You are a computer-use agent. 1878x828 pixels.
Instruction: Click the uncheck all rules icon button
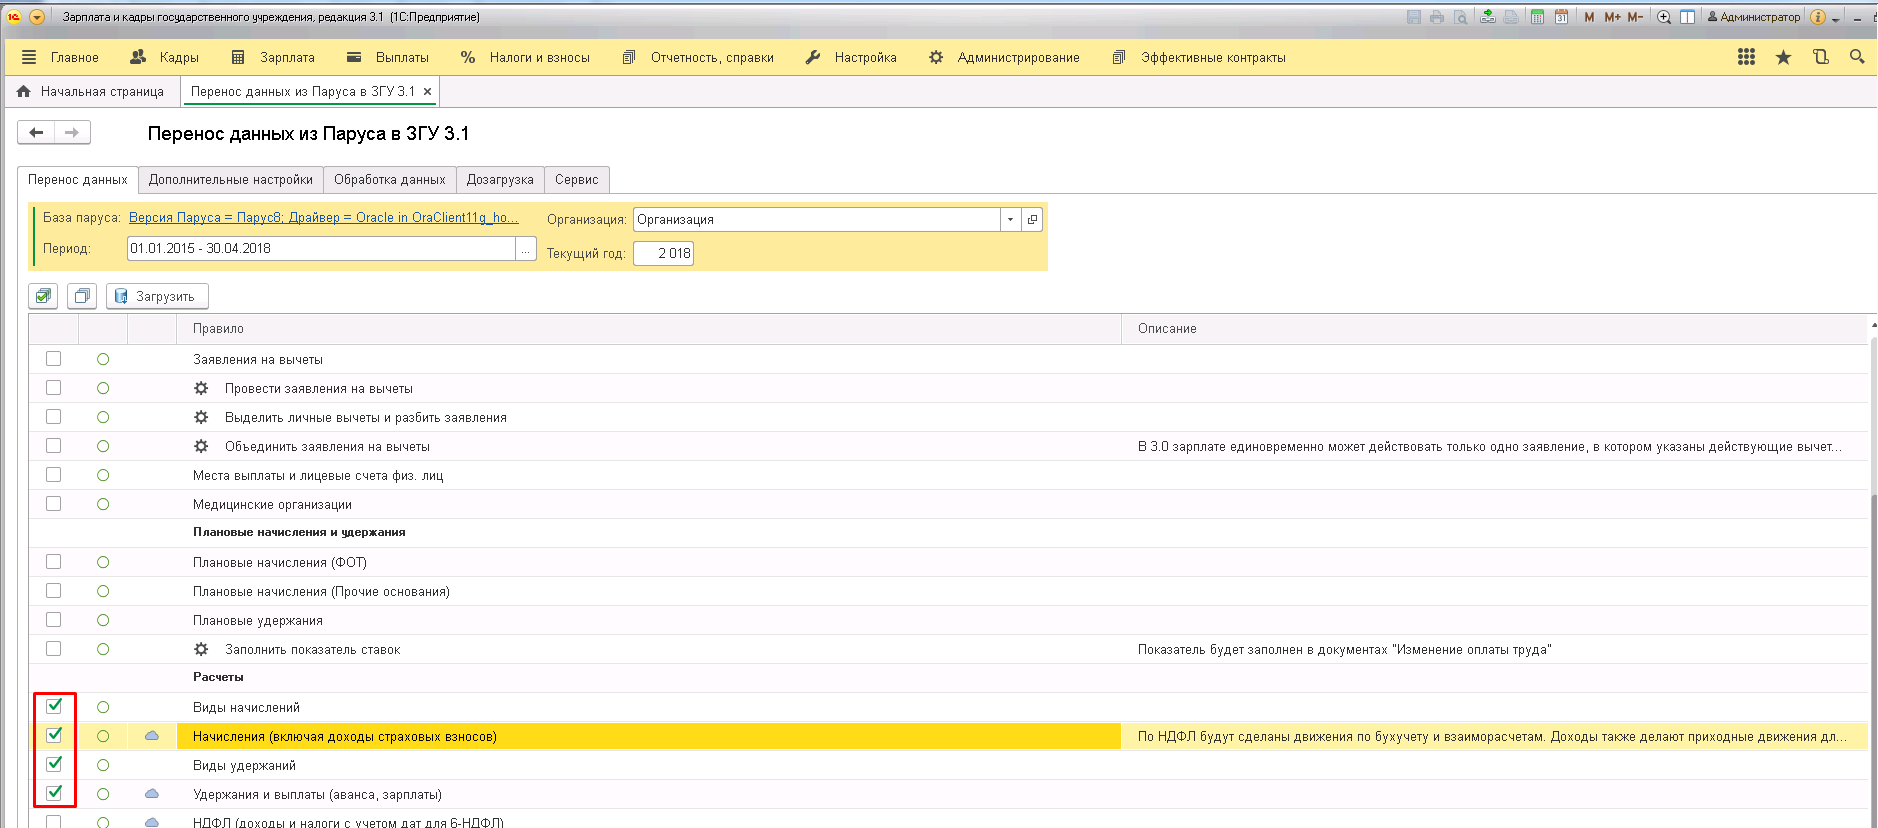coord(82,296)
